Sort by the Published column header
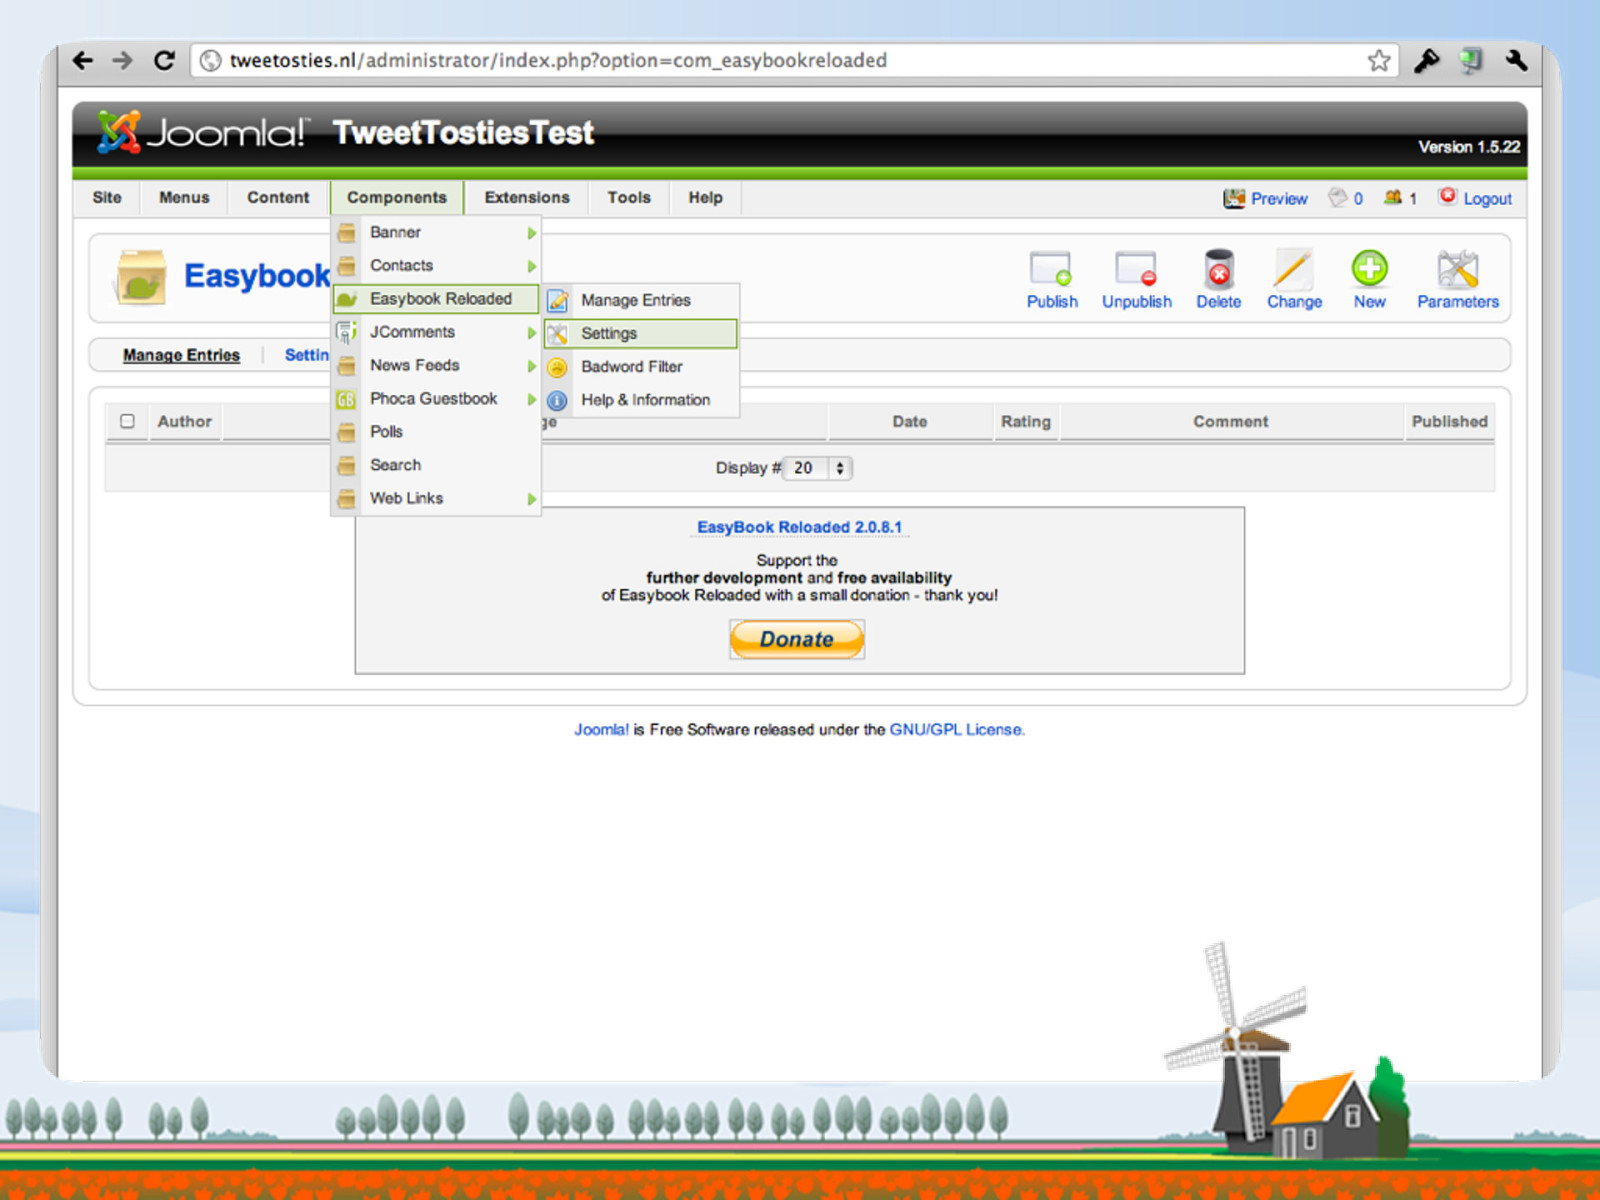This screenshot has width=1600, height=1200. pos(1449,422)
